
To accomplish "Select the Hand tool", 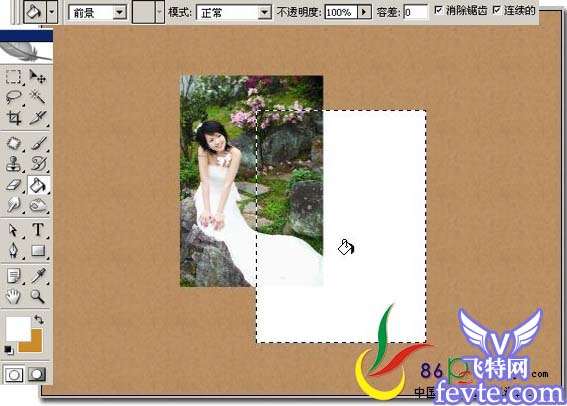I will pos(13,297).
